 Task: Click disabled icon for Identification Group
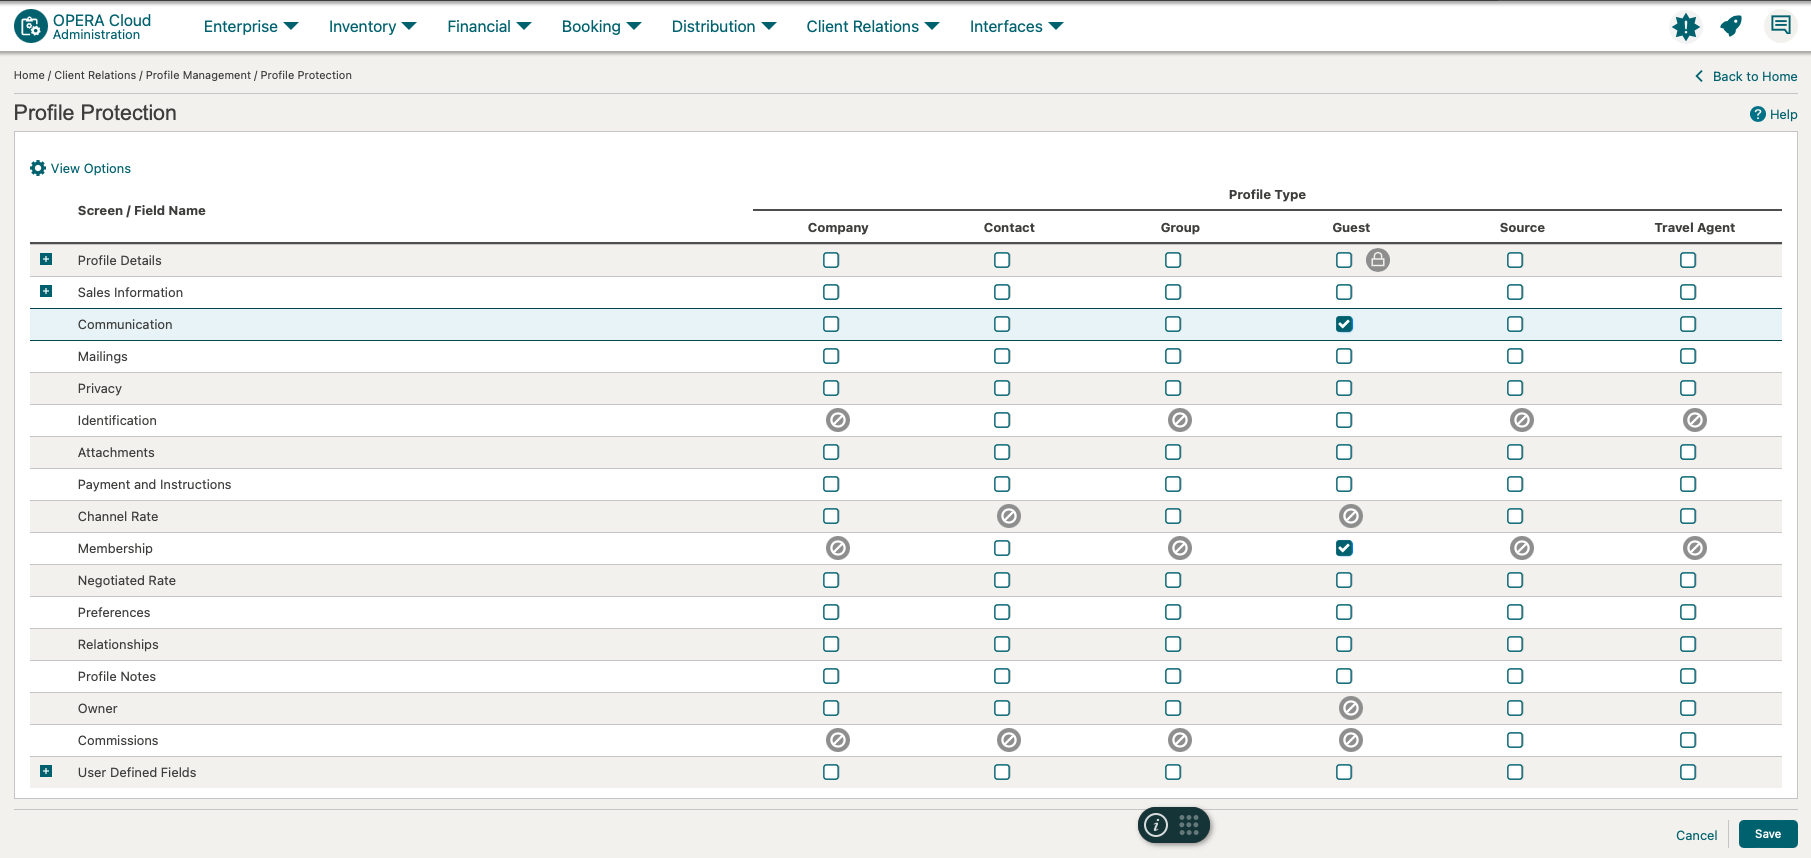pos(1180,420)
